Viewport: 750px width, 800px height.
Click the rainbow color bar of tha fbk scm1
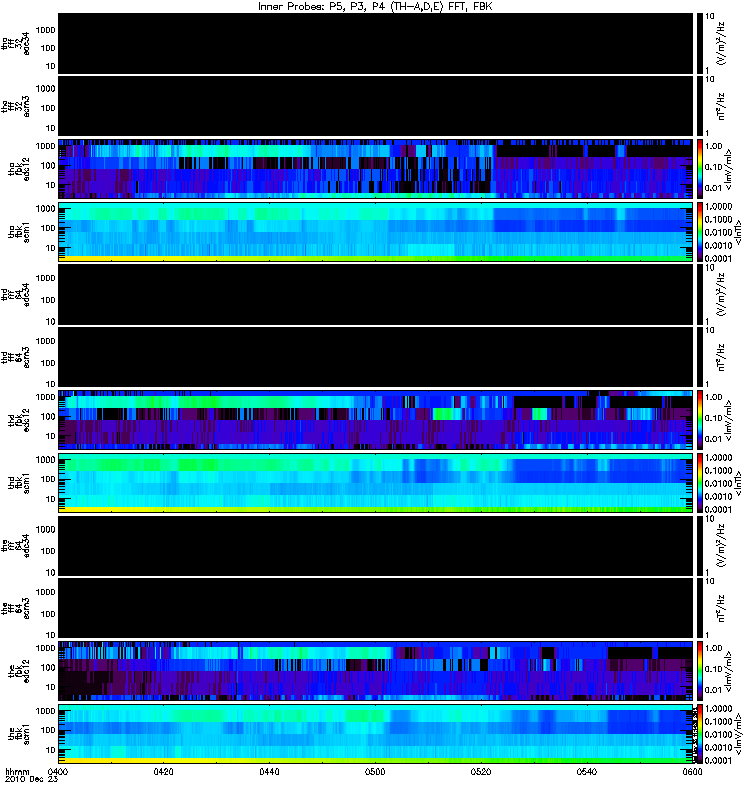click(x=699, y=232)
